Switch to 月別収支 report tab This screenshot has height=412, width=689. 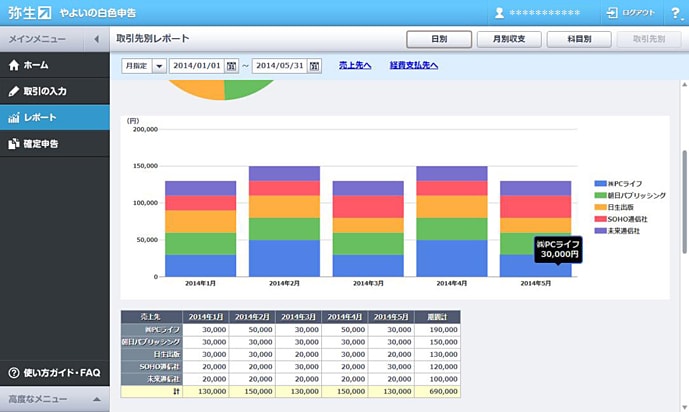click(x=509, y=39)
